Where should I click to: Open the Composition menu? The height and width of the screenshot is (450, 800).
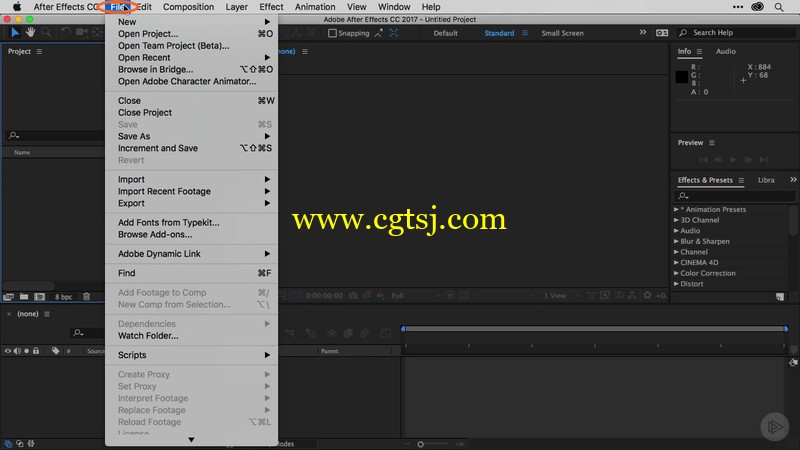188,7
